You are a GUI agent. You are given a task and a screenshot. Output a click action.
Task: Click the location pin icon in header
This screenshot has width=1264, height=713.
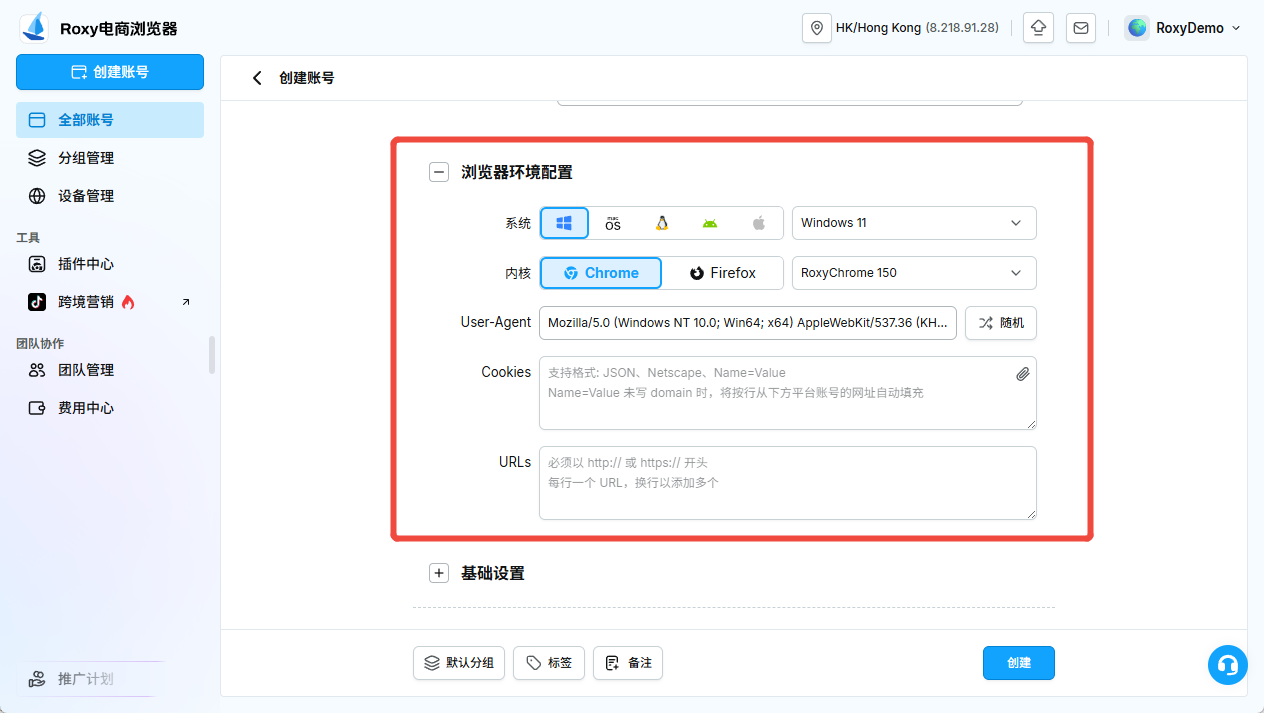point(817,28)
